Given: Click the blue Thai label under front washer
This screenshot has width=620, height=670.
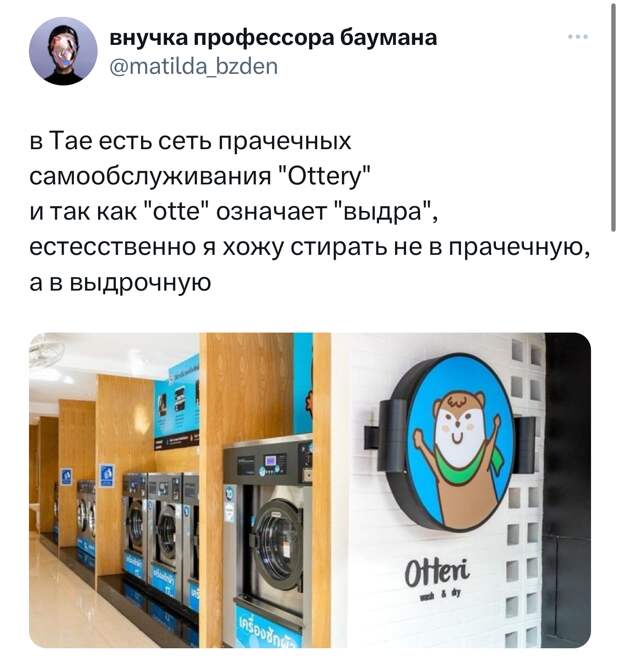Looking at the screenshot, I should point(268,627).
